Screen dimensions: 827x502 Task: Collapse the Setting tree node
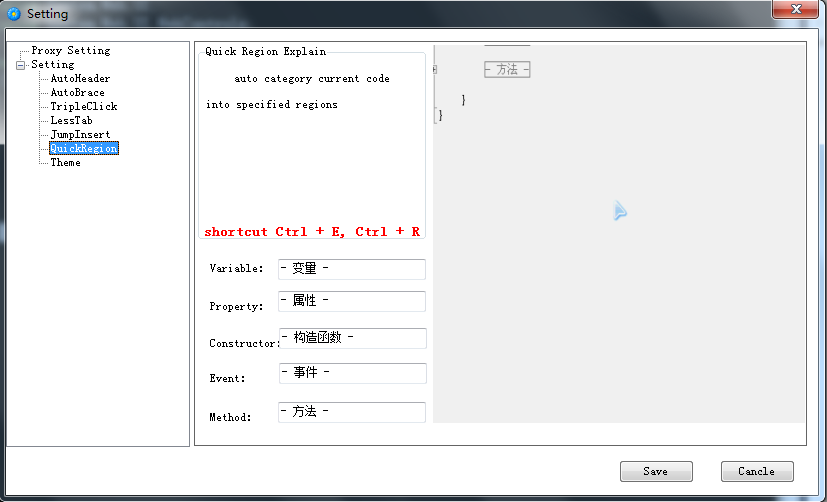pyautogui.click(x=21, y=65)
